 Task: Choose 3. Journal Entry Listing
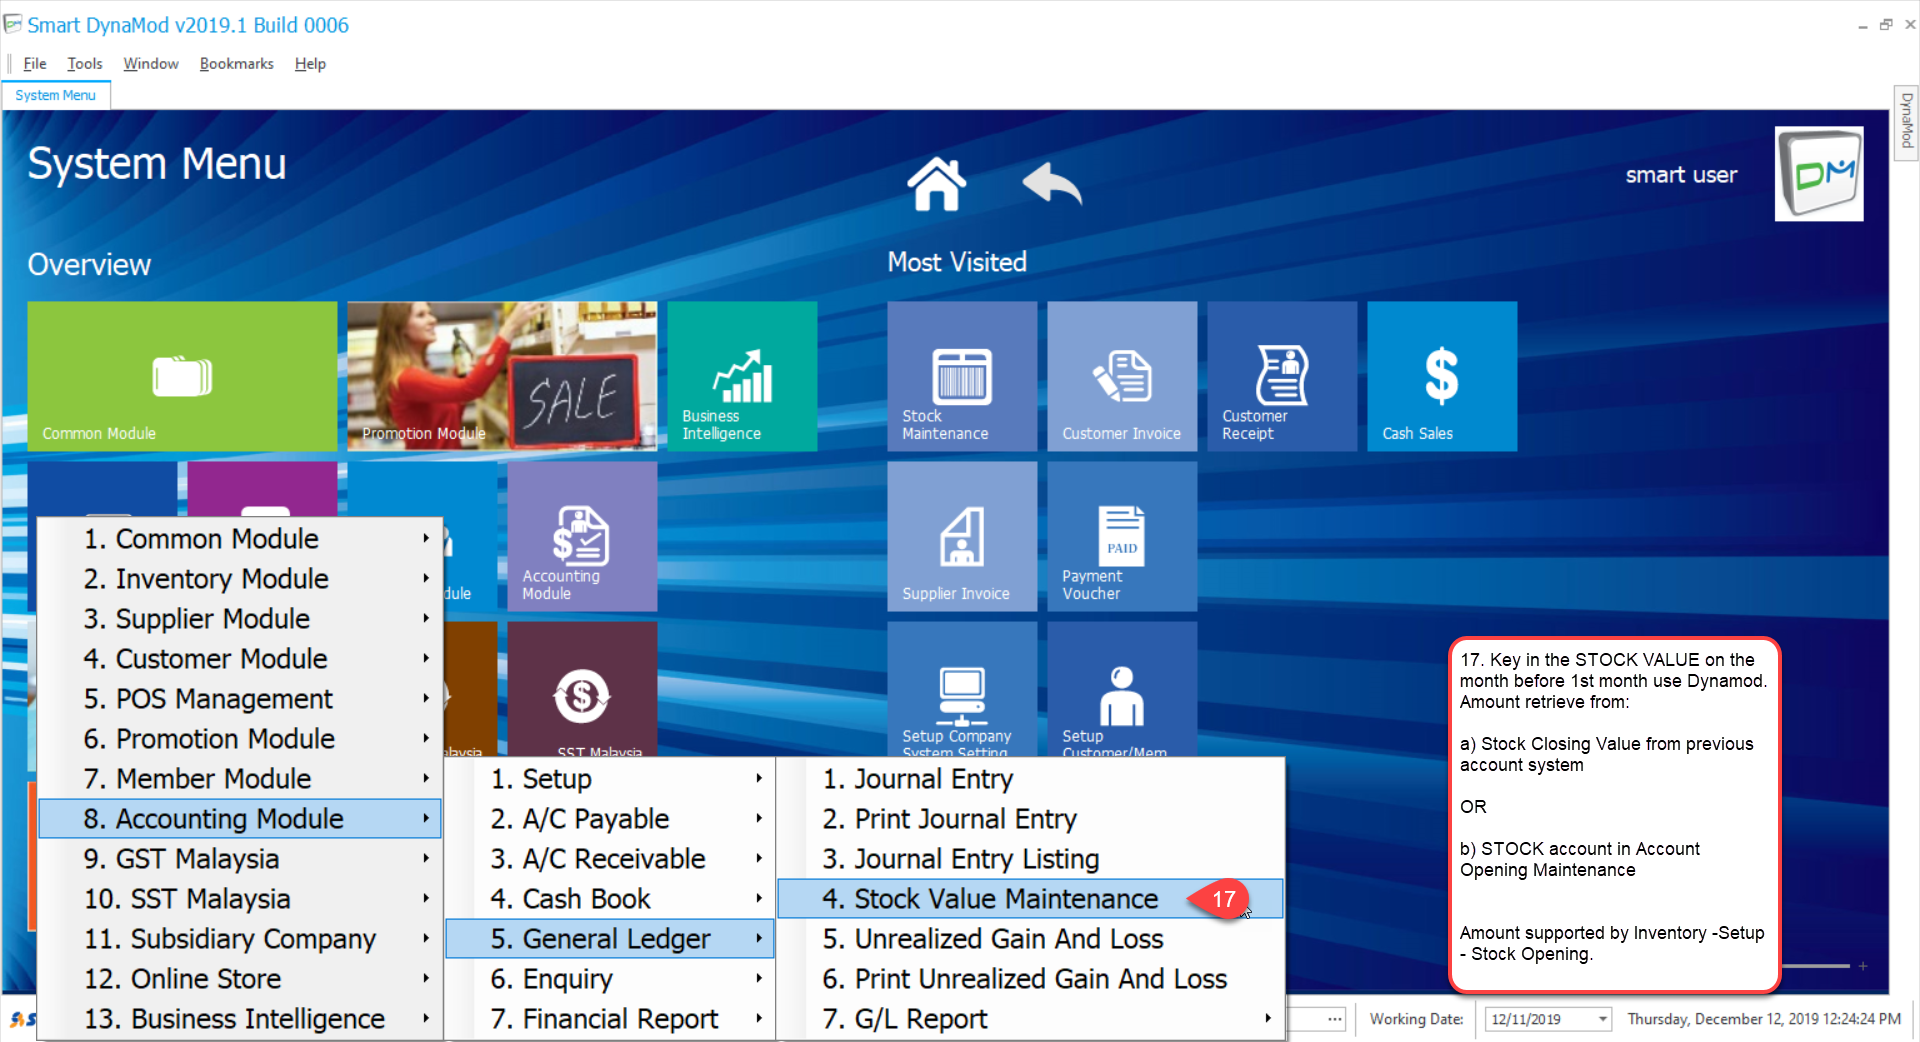pyautogui.click(x=1030, y=858)
